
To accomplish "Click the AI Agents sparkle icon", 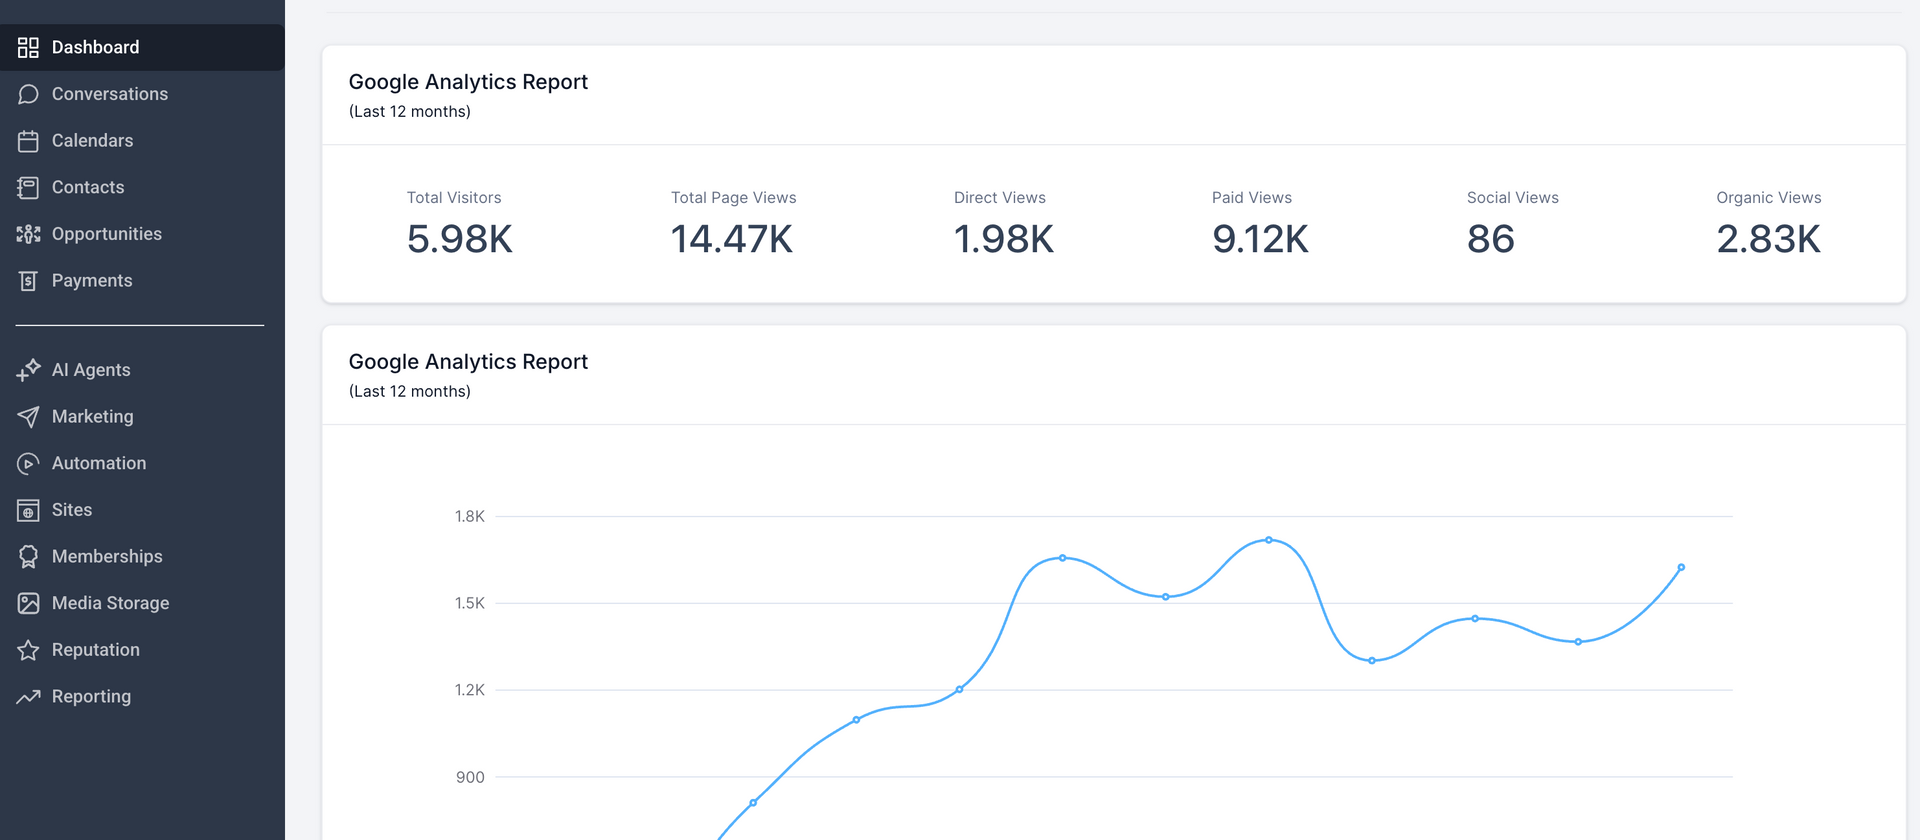I will click(28, 370).
